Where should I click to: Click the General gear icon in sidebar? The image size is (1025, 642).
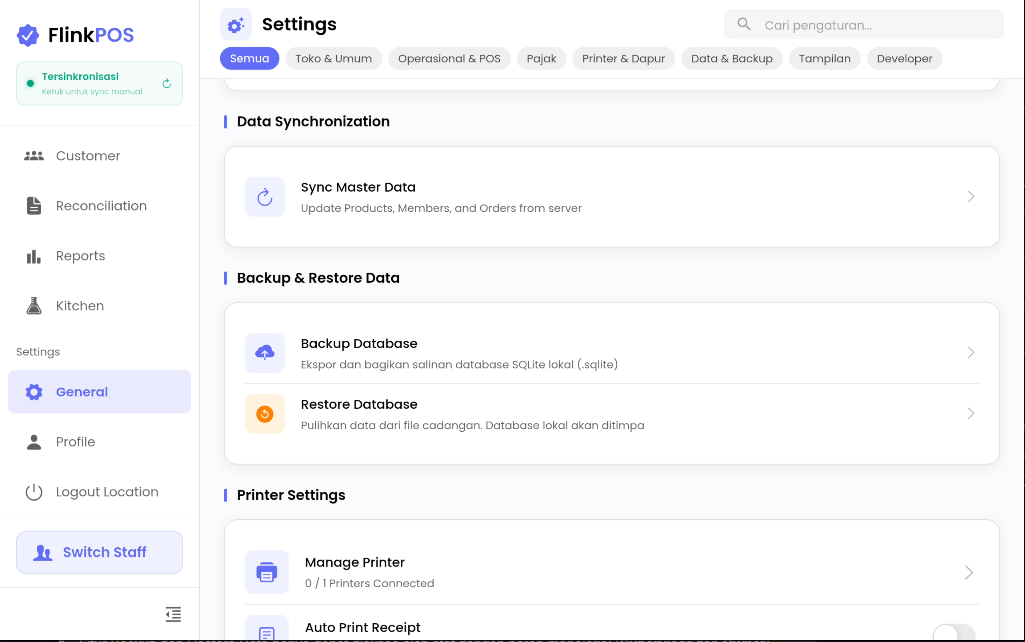34,392
